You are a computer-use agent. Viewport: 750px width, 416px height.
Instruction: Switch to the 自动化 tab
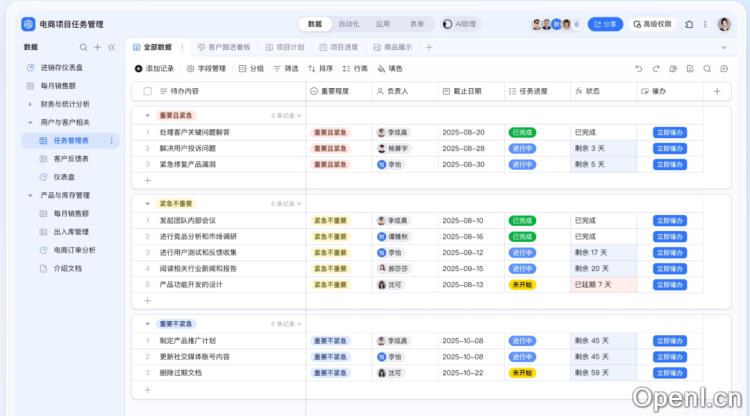(348, 23)
